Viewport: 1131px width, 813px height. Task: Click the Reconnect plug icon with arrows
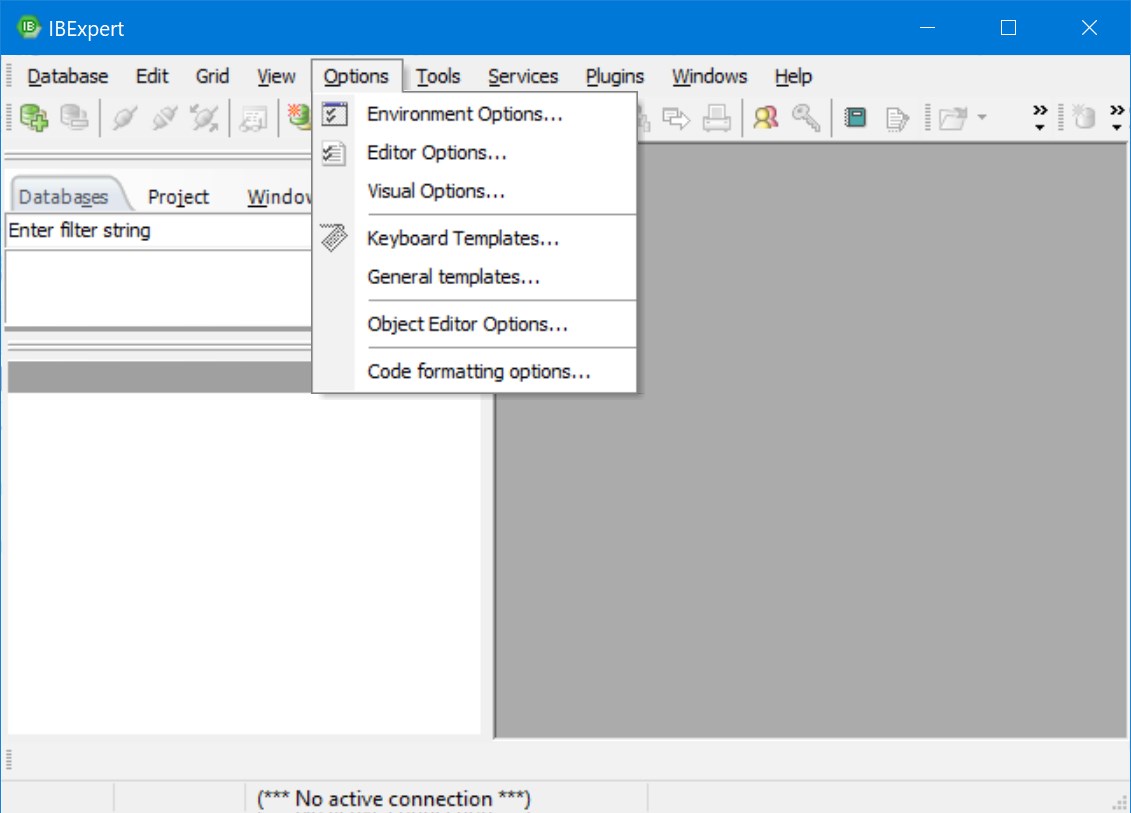(205, 118)
